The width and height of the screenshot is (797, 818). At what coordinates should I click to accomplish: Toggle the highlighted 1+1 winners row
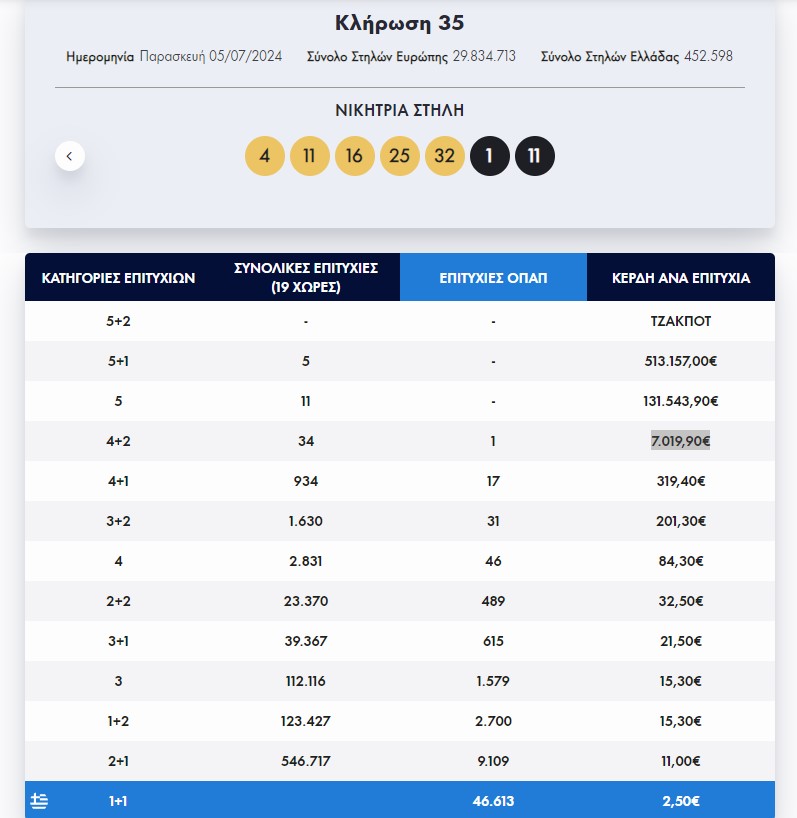point(398,800)
